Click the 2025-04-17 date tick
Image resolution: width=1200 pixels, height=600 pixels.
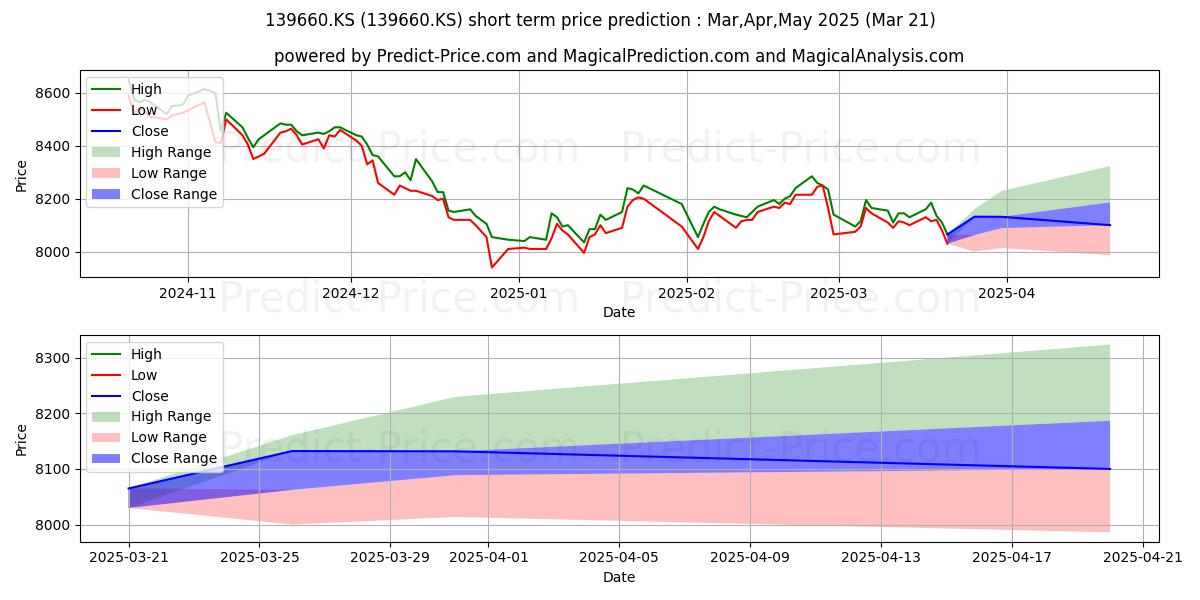pos(1012,558)
